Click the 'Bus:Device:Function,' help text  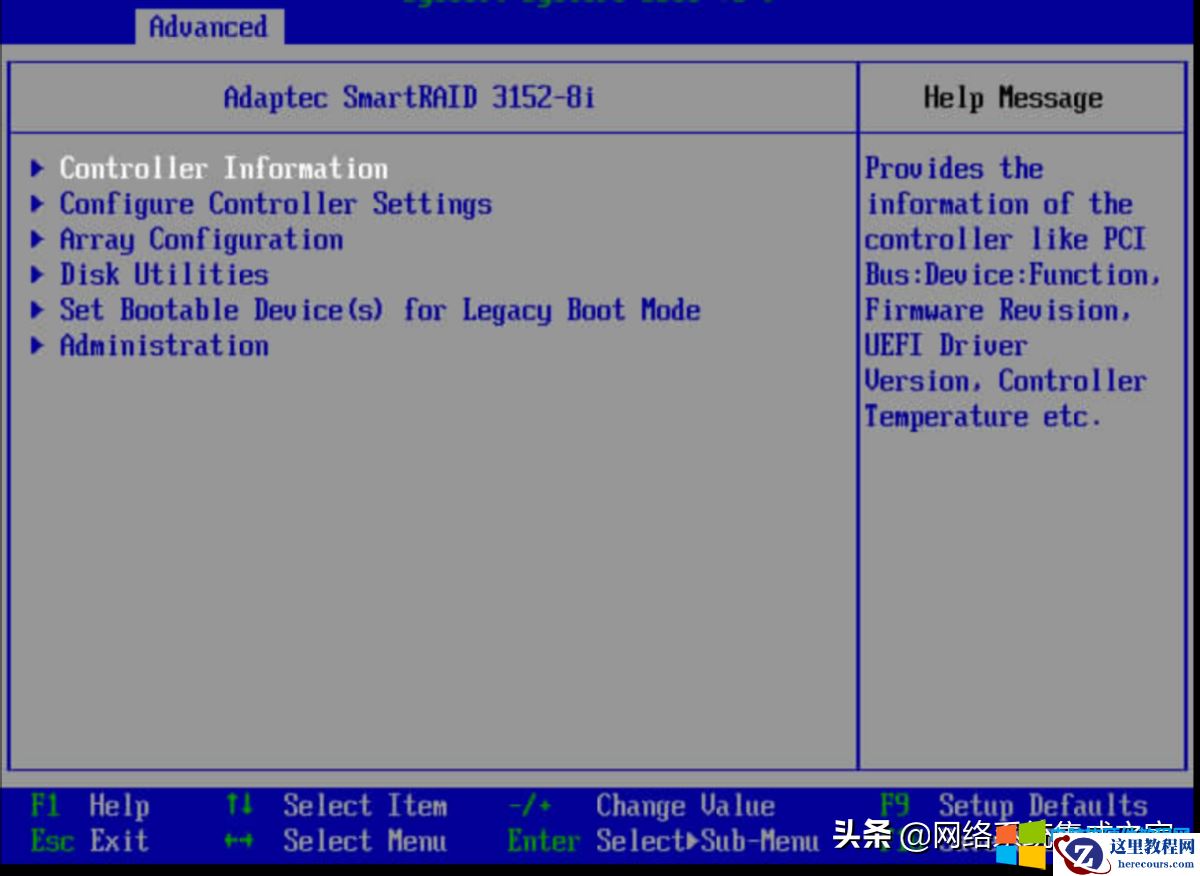coord(1013,274)
